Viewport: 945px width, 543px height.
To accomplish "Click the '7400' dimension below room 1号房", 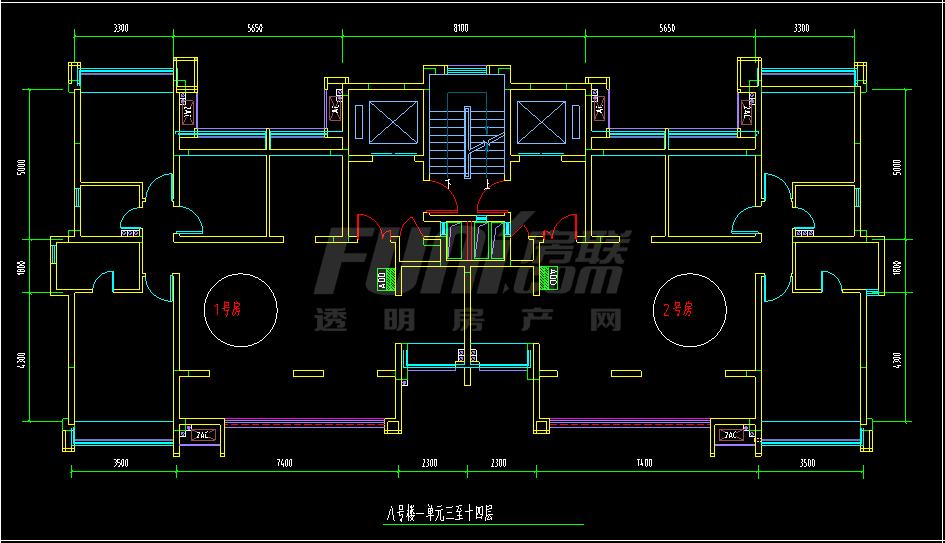I will (x=284, y=463).
